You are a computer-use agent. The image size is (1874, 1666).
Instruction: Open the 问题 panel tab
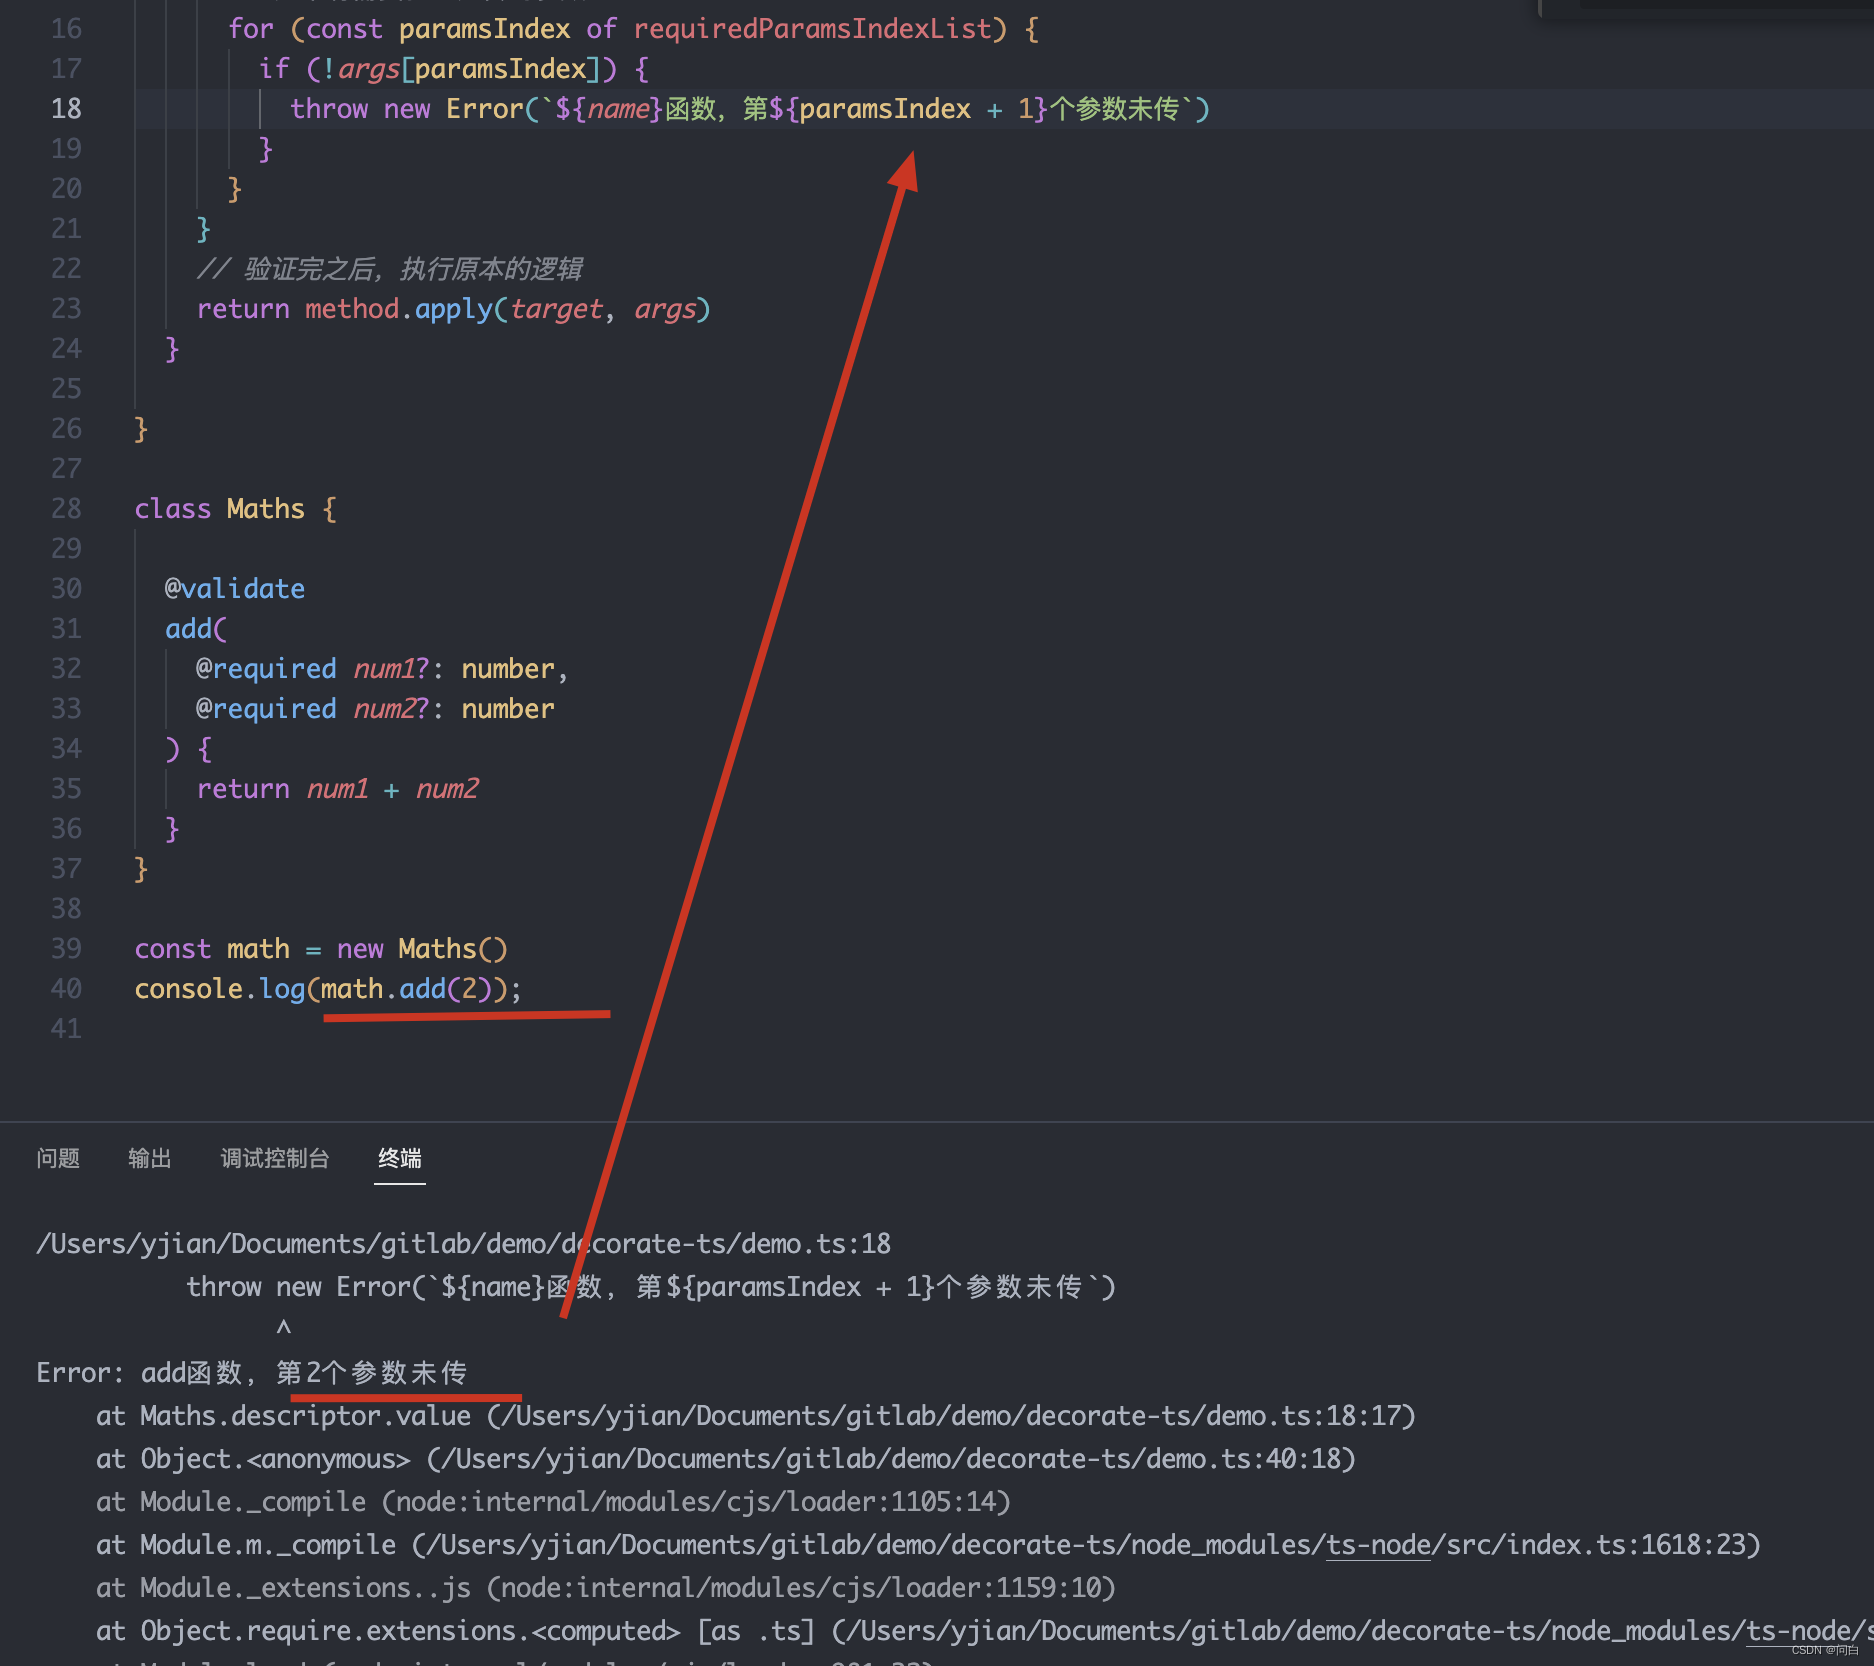[x=58, y=1158]
